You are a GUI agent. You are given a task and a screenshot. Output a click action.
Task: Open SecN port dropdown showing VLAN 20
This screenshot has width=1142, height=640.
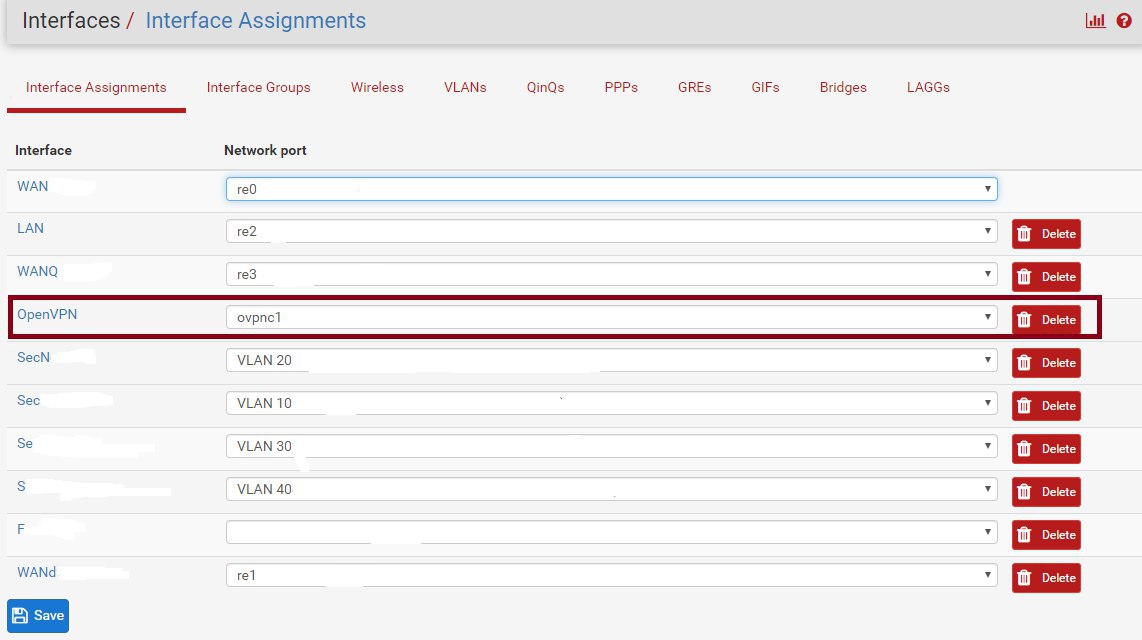point(612,360)
